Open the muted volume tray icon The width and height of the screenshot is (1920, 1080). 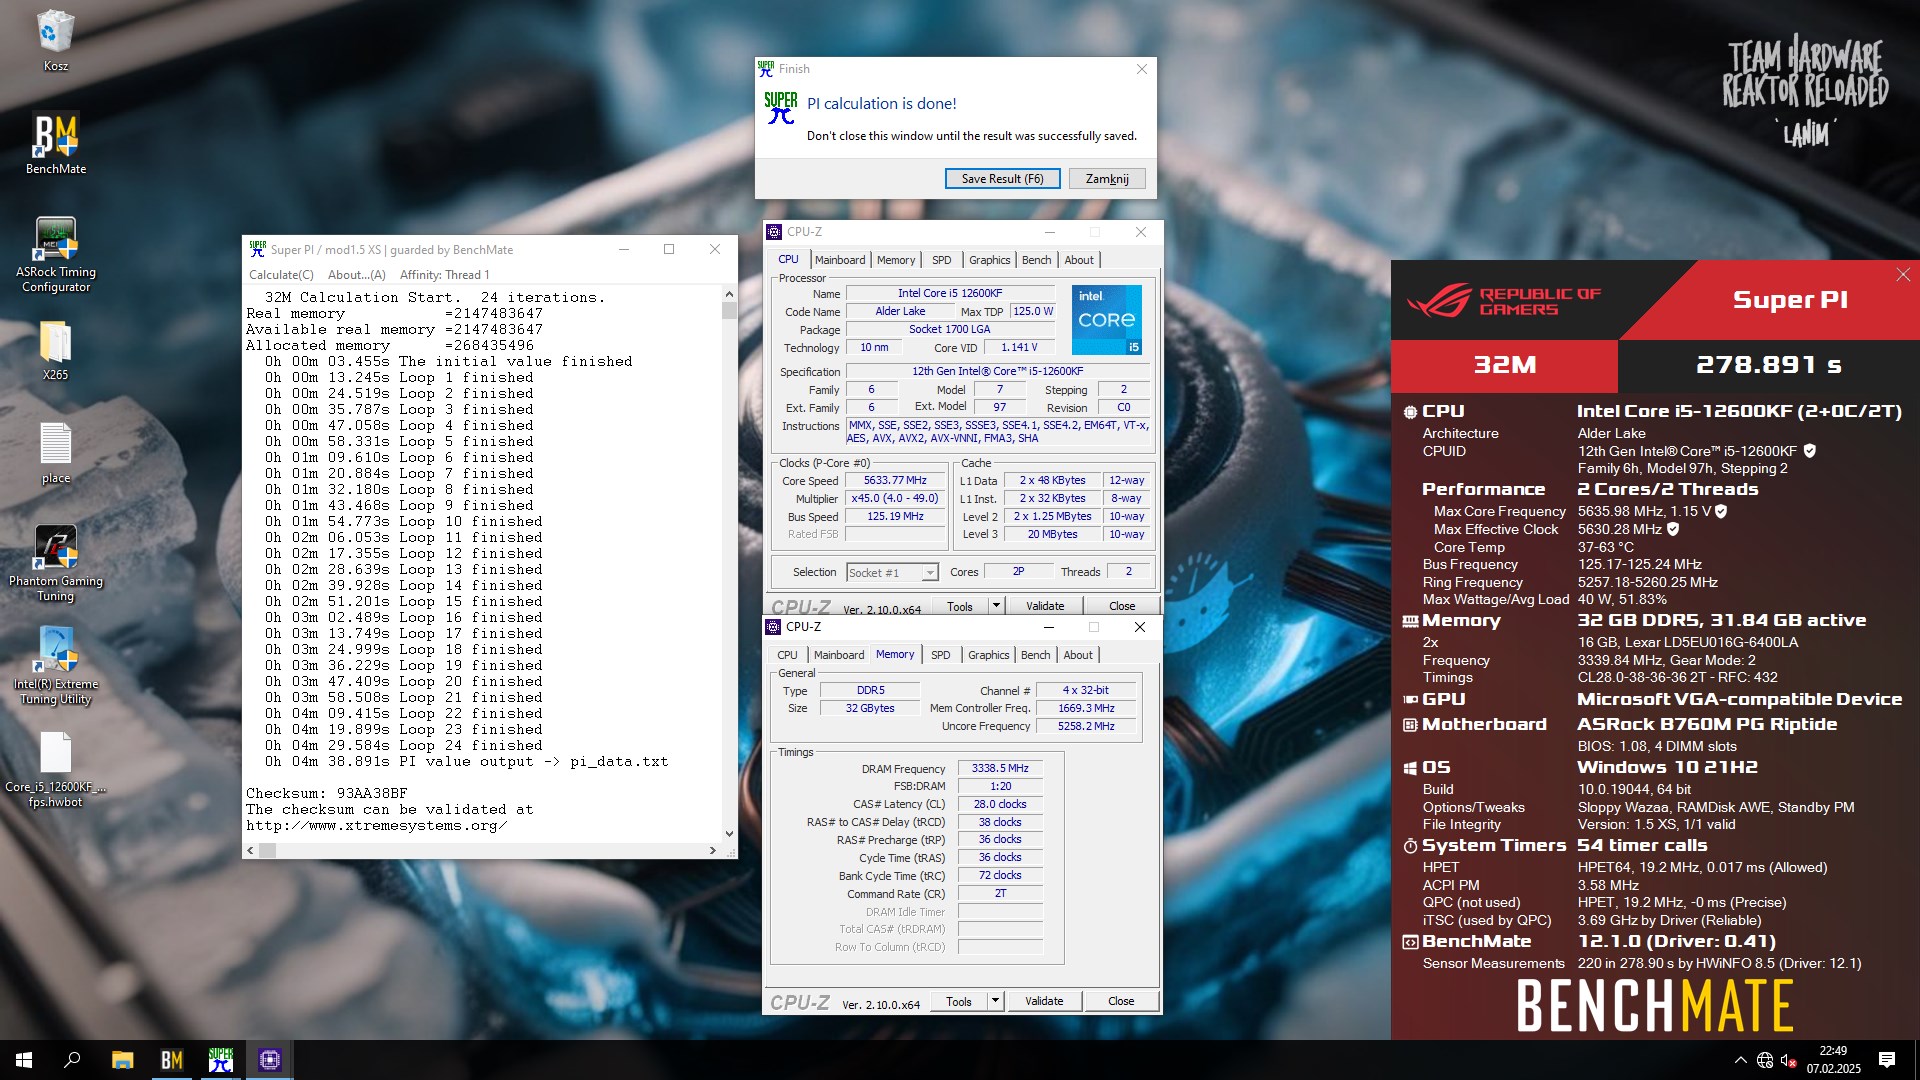tap(1789, 1060)
